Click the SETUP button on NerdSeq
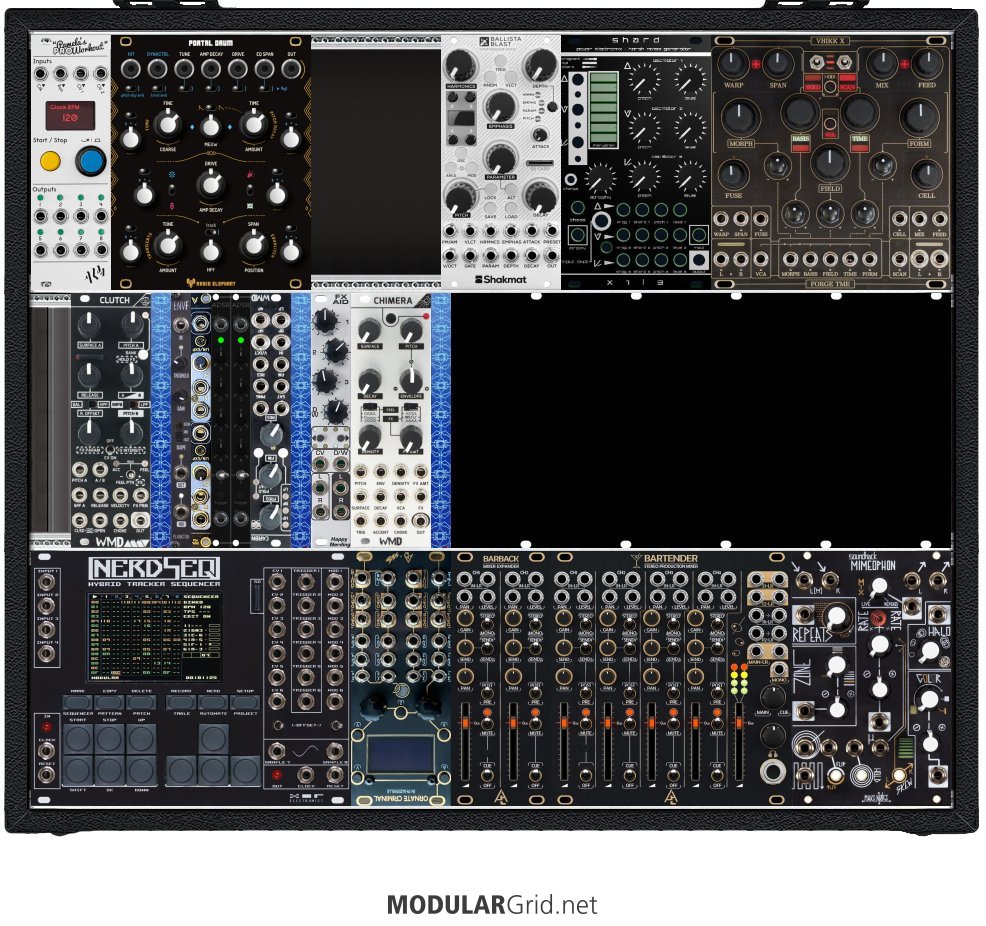 pyautogui.click(x=245, y=700)
